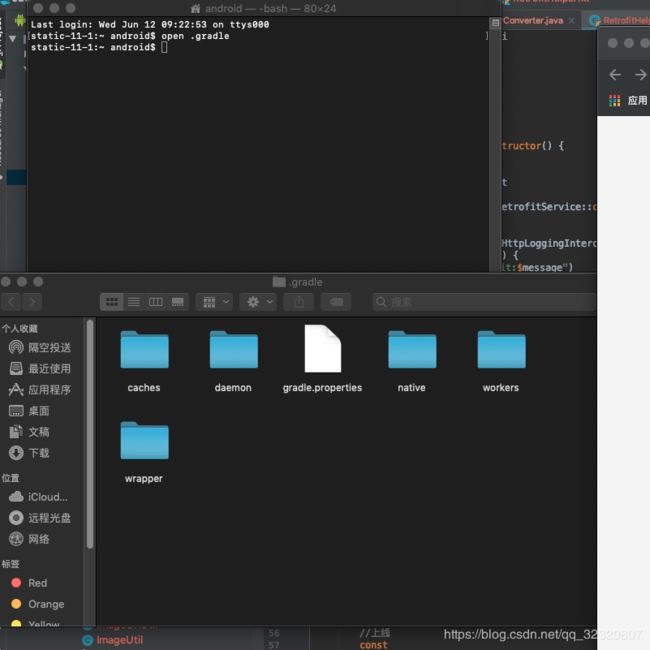
Task: Select the gradle.properties file
Action: coord(323,349)
